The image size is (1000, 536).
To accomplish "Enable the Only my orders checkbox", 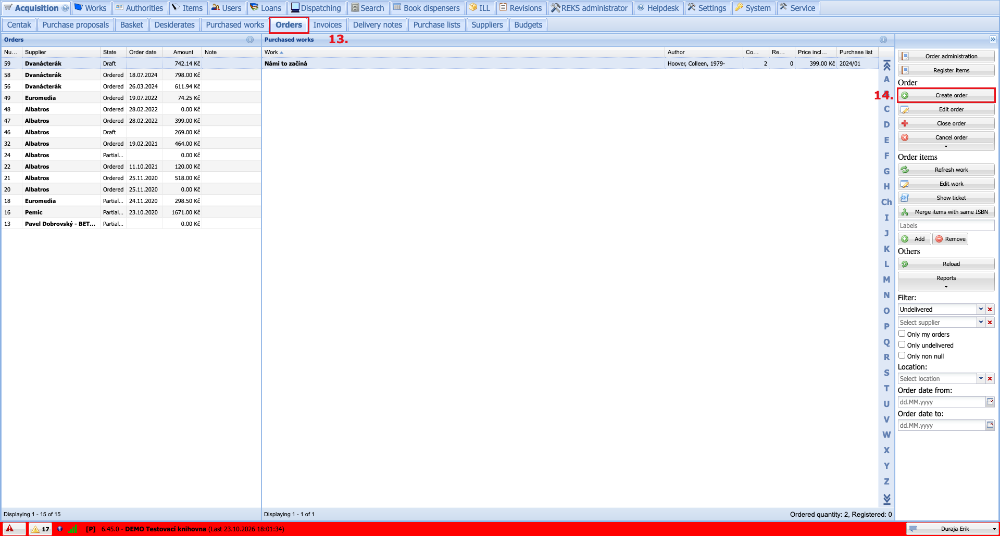I will pos(902,334).
